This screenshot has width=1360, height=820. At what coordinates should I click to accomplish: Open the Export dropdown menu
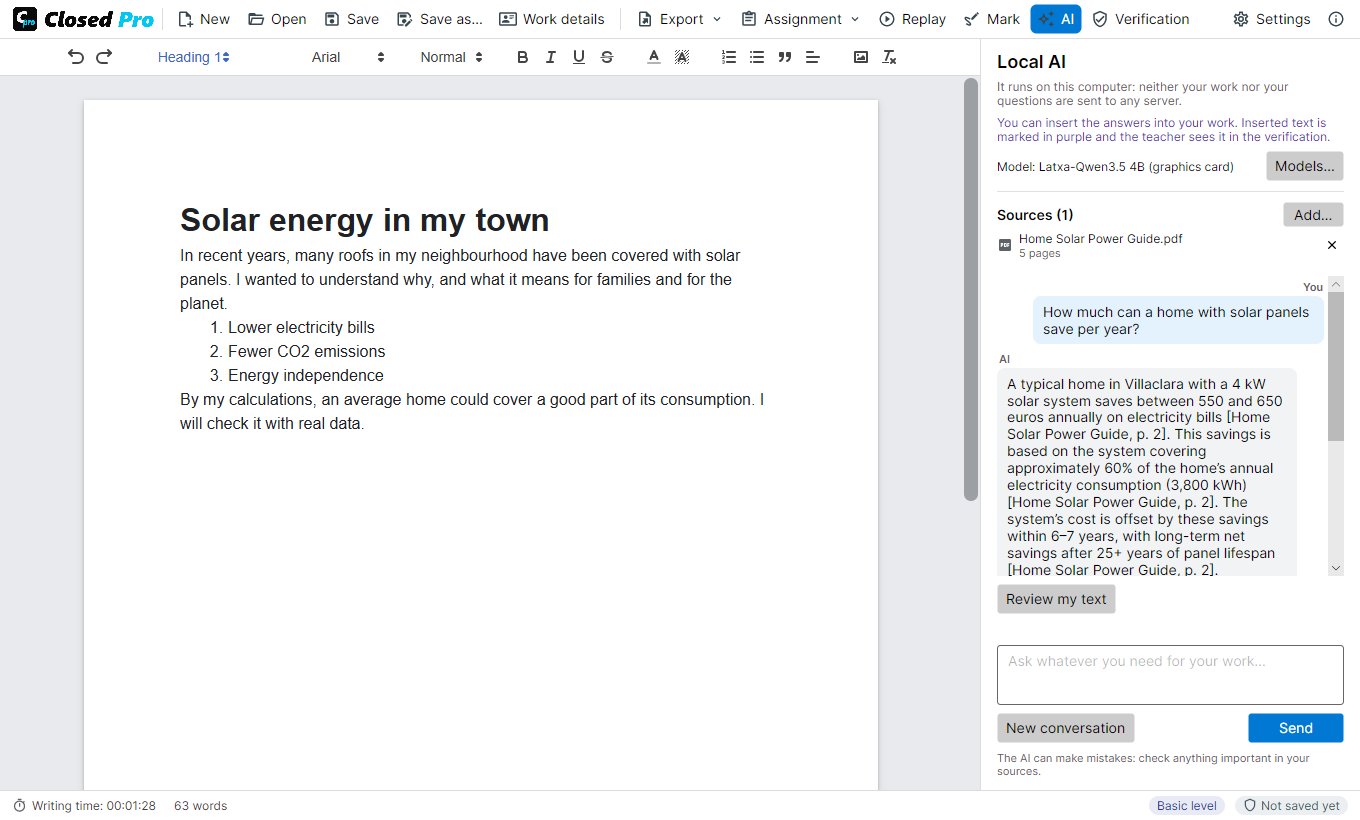pos(678,19)
